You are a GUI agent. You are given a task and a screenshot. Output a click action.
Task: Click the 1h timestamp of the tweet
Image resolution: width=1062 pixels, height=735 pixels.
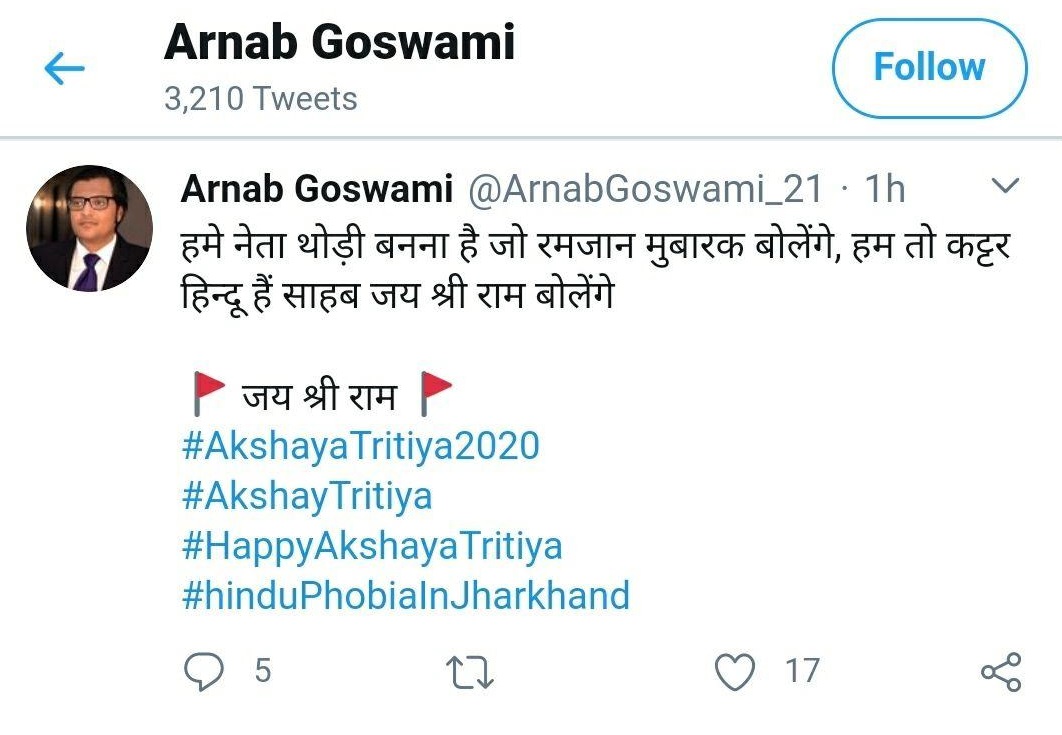pos(885,188)
